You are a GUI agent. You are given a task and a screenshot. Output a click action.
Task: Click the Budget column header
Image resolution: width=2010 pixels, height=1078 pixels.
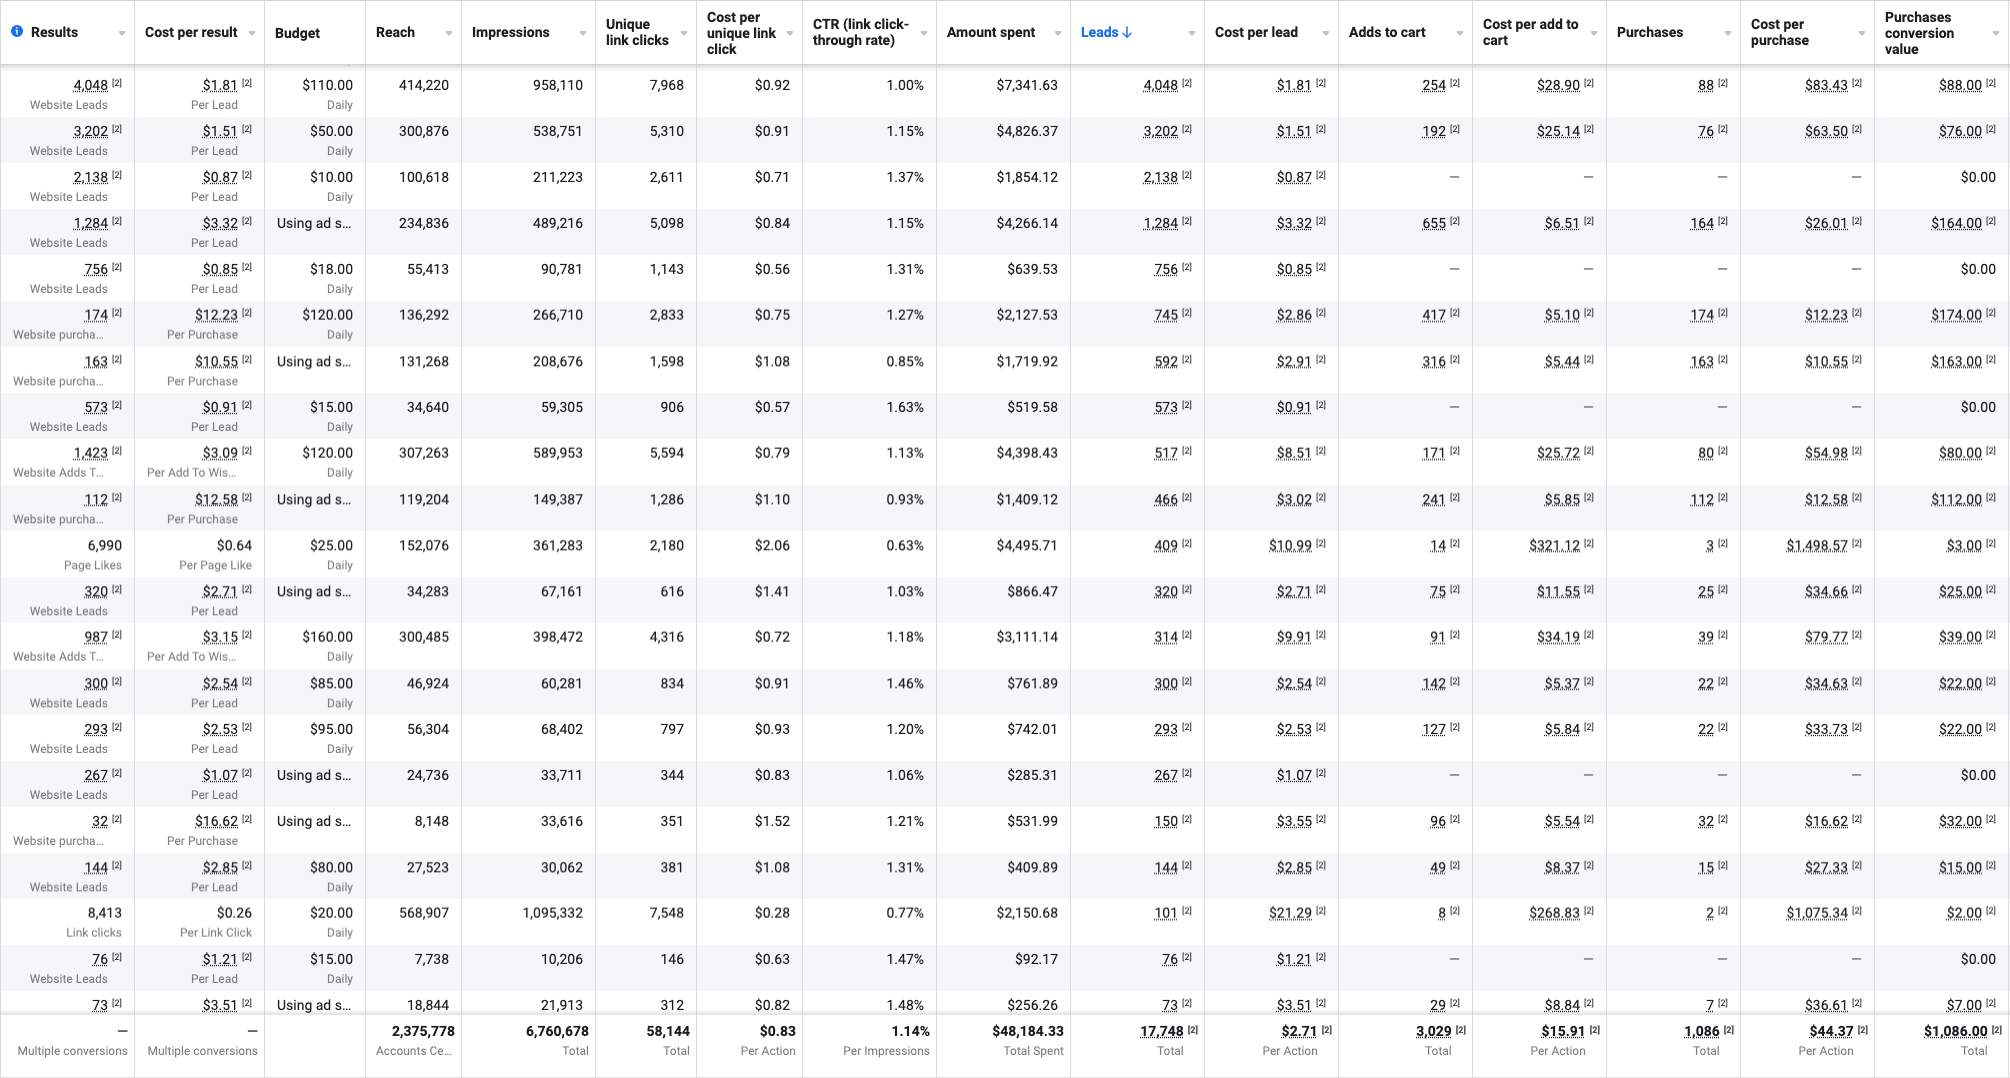tap(298, 32)
